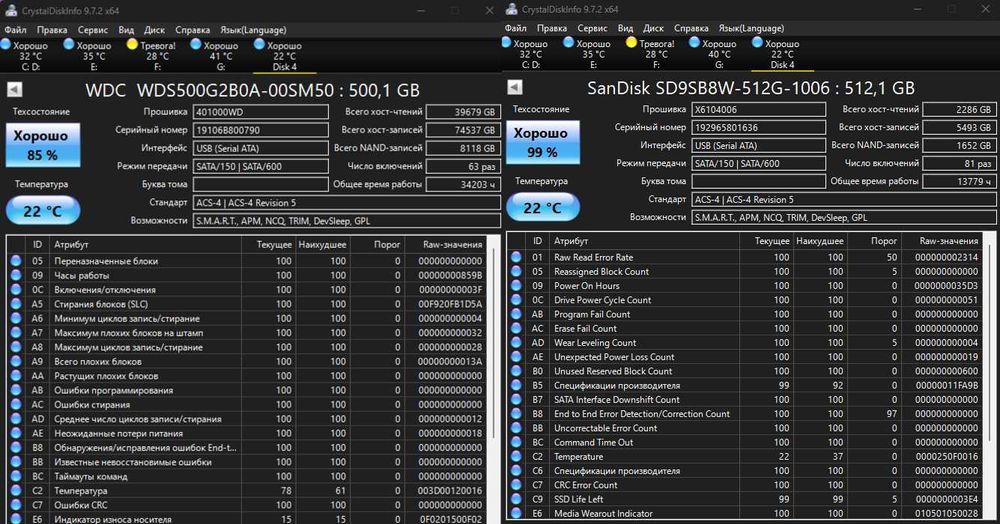Screen dimensions: 1000x524
Task: Click status icon of Ошибки стирания row
Action: pos(16,404)
